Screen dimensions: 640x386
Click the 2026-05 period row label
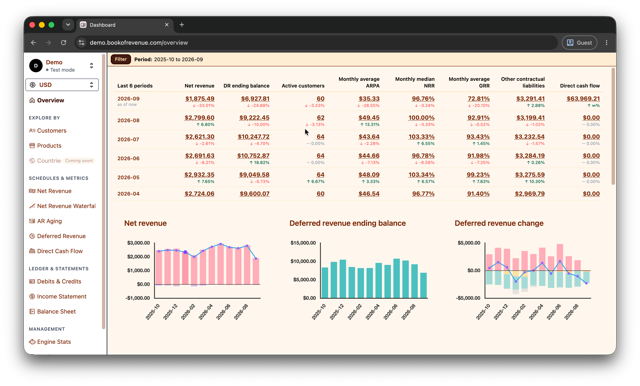(x=128, y=177)
